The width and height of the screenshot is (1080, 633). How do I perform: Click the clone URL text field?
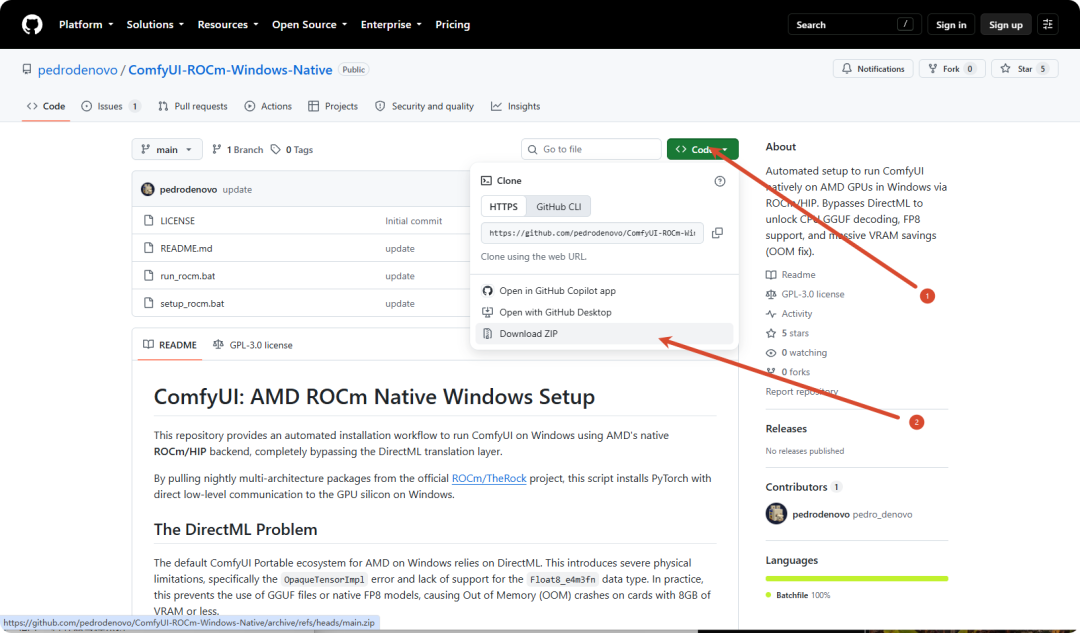(x=592, y=233)
